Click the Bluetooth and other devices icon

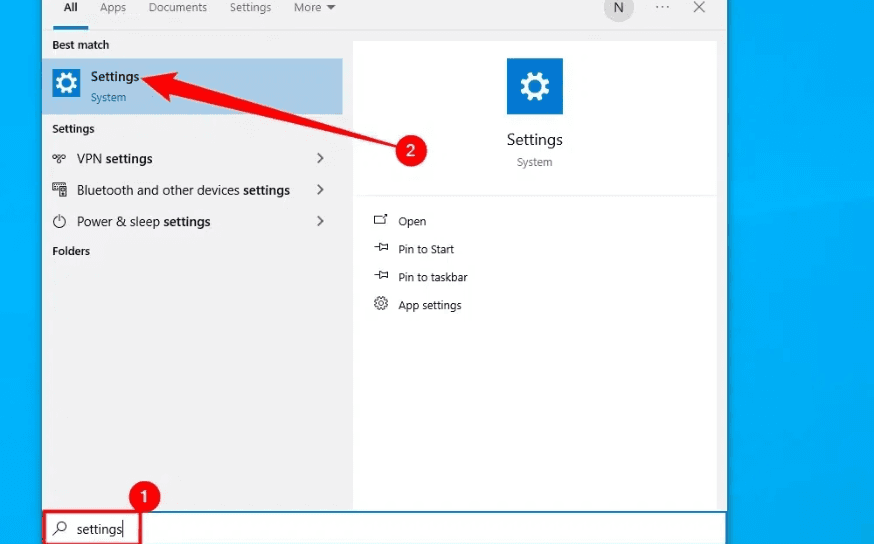pyautogui.click(x=60, y=190)
